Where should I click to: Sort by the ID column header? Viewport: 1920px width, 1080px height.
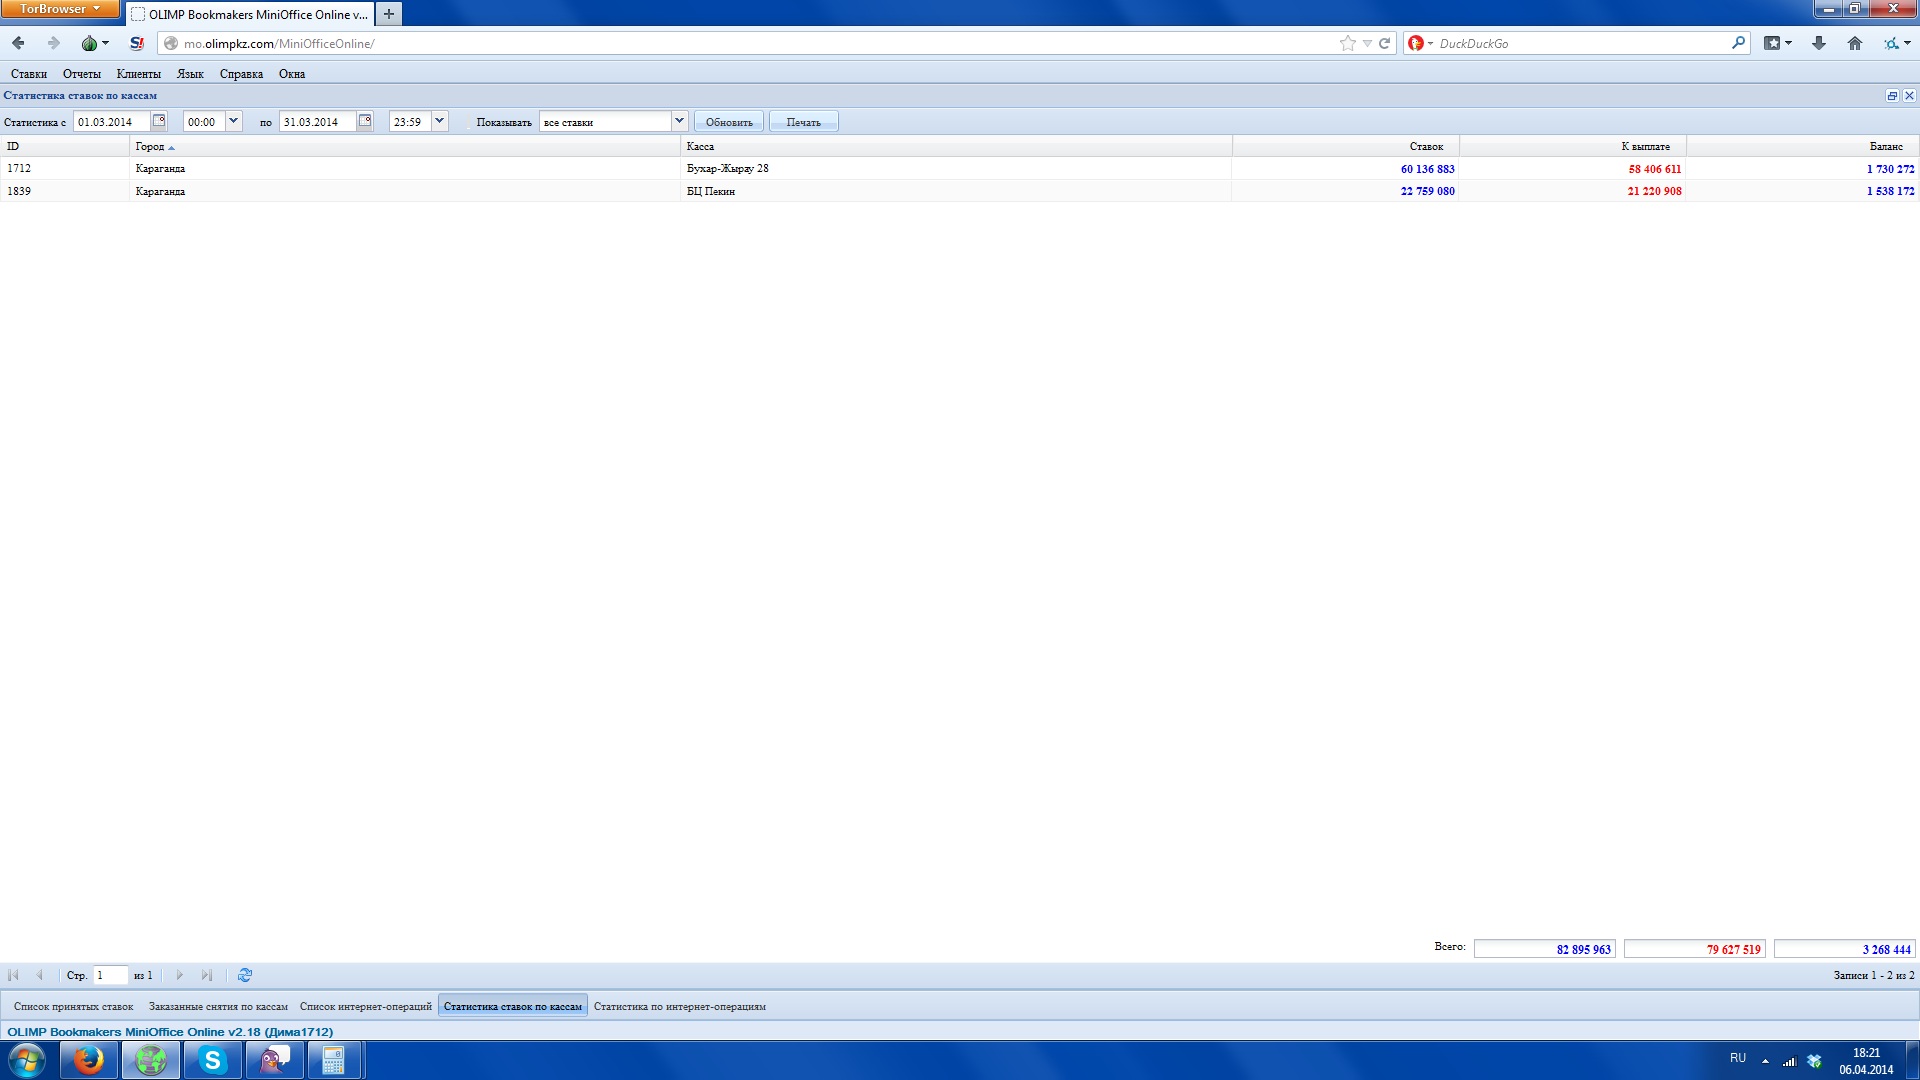(65, 146)
